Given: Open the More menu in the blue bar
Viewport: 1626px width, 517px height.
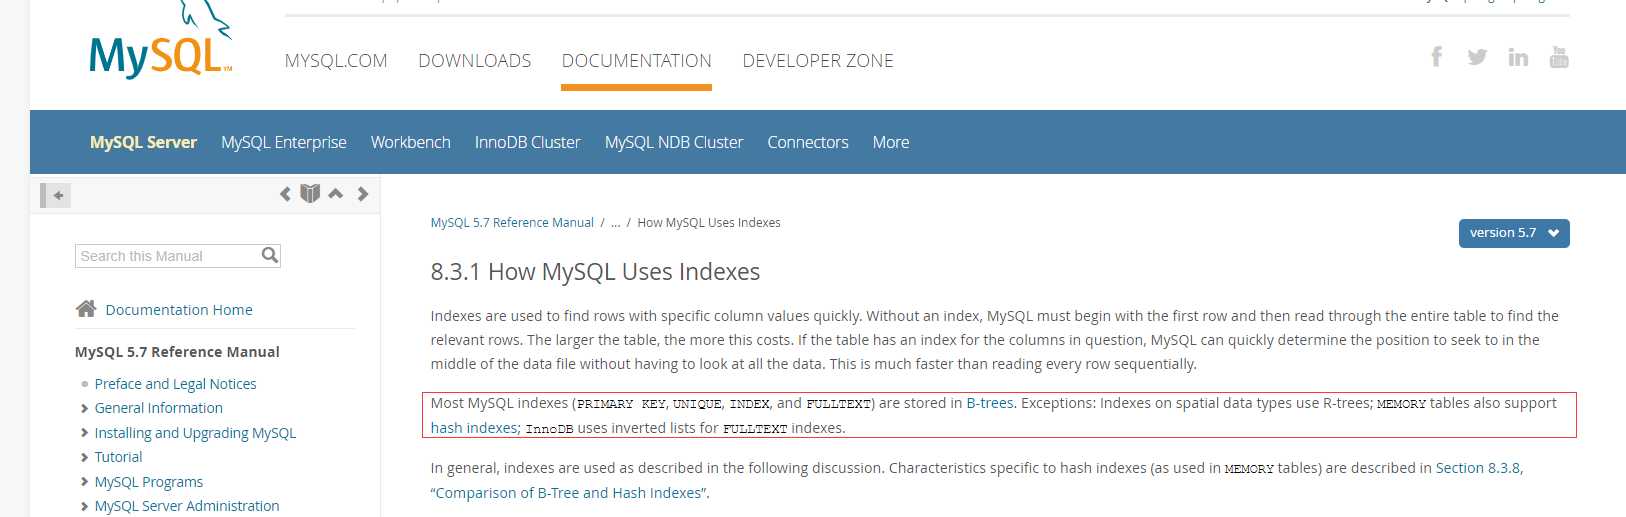Looking at the screenshot, I should tap(891, 142).
